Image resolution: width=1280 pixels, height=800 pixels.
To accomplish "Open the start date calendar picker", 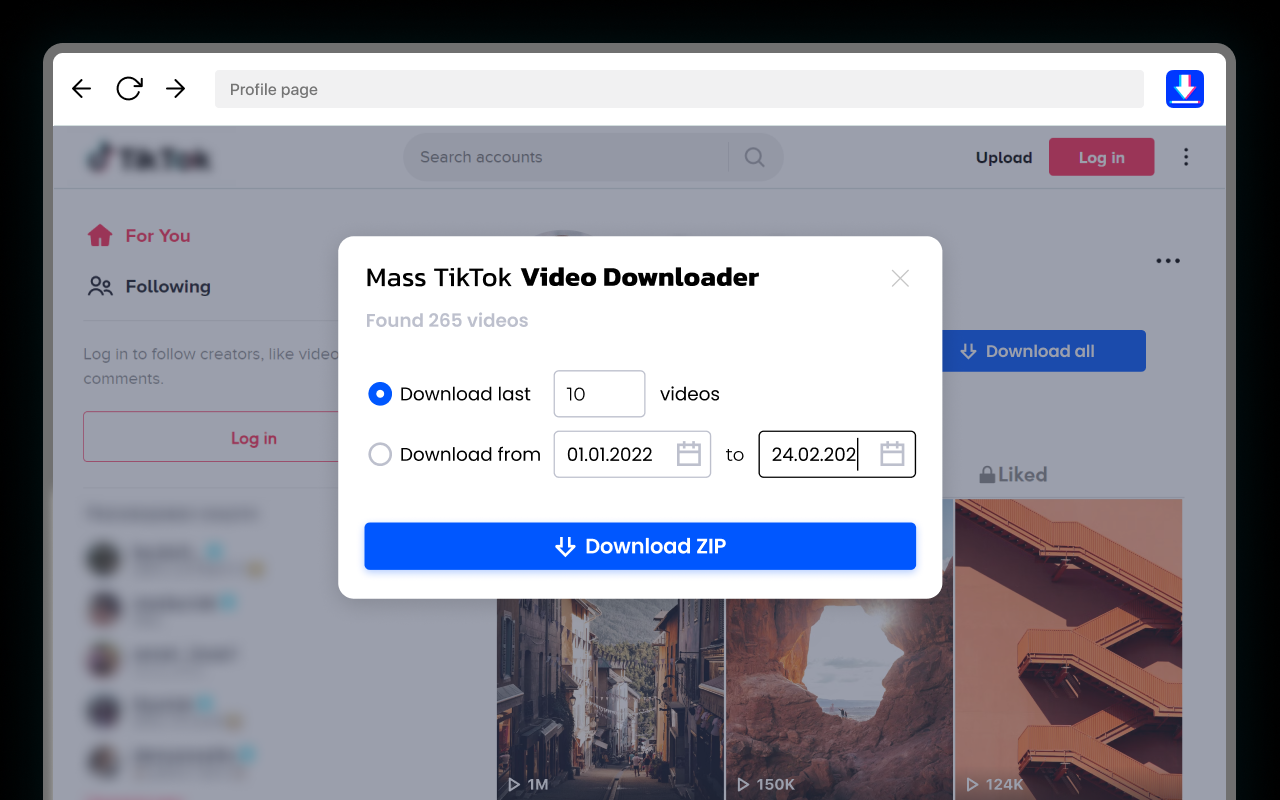I will pyautogui.click(x=688, y=454).
